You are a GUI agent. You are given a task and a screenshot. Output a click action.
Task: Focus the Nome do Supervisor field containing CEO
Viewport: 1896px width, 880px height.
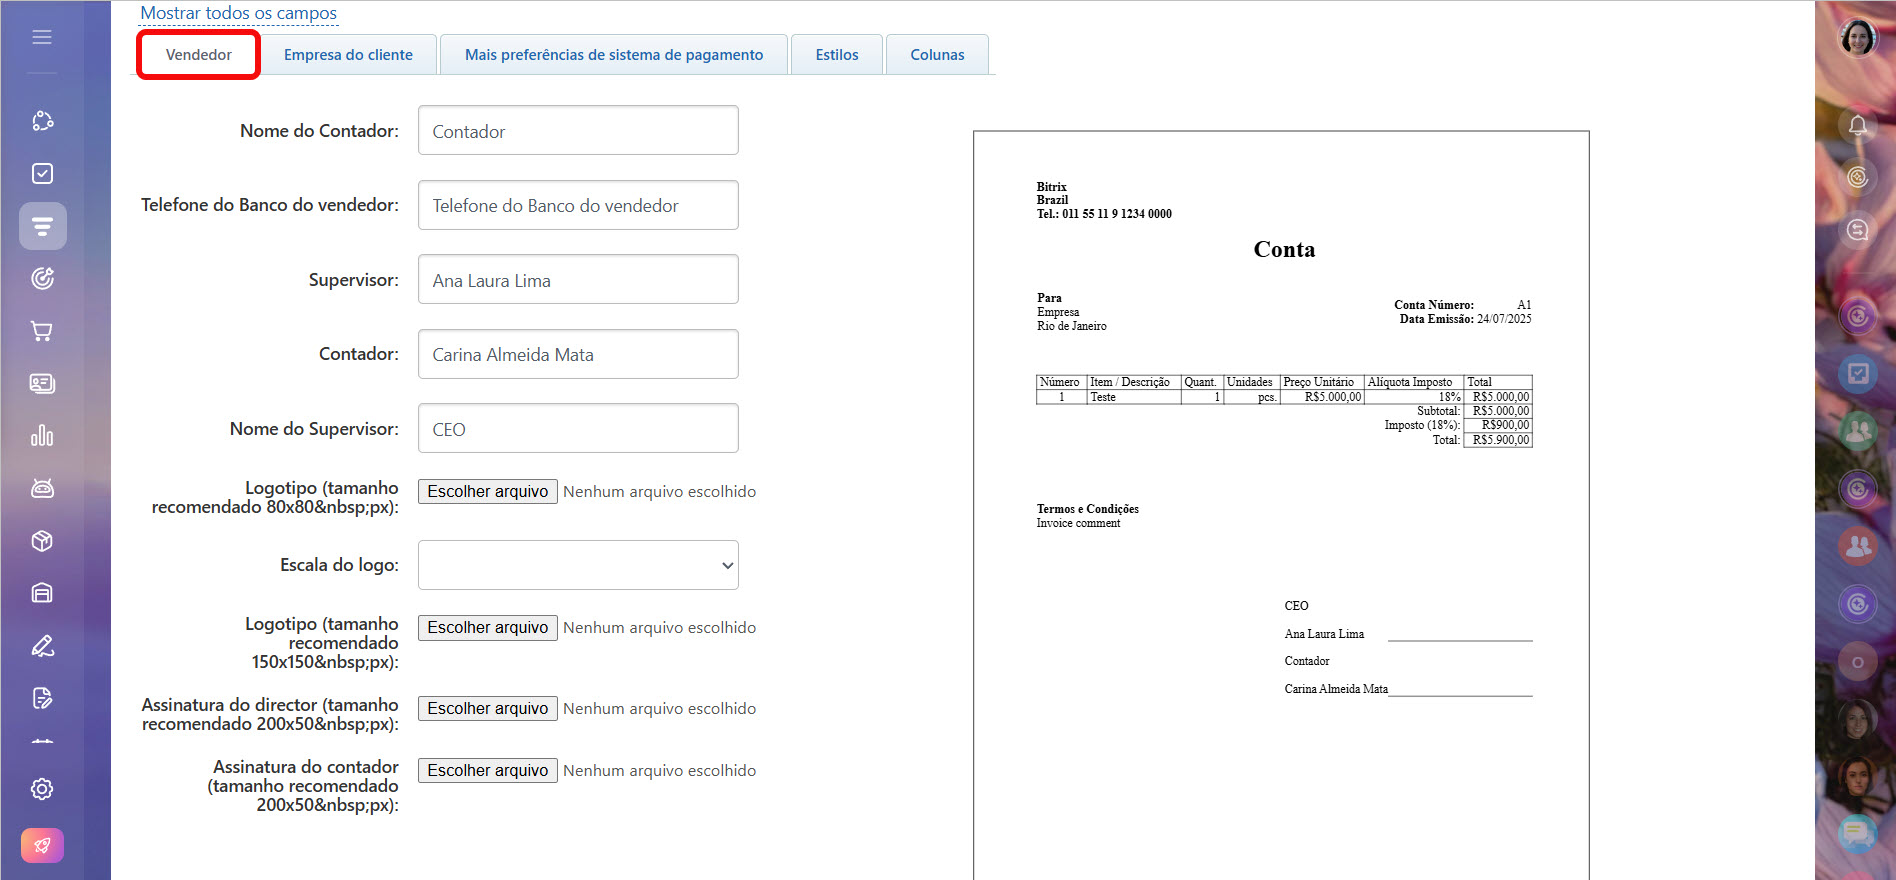pyautogui.click(x=578, y=428)
